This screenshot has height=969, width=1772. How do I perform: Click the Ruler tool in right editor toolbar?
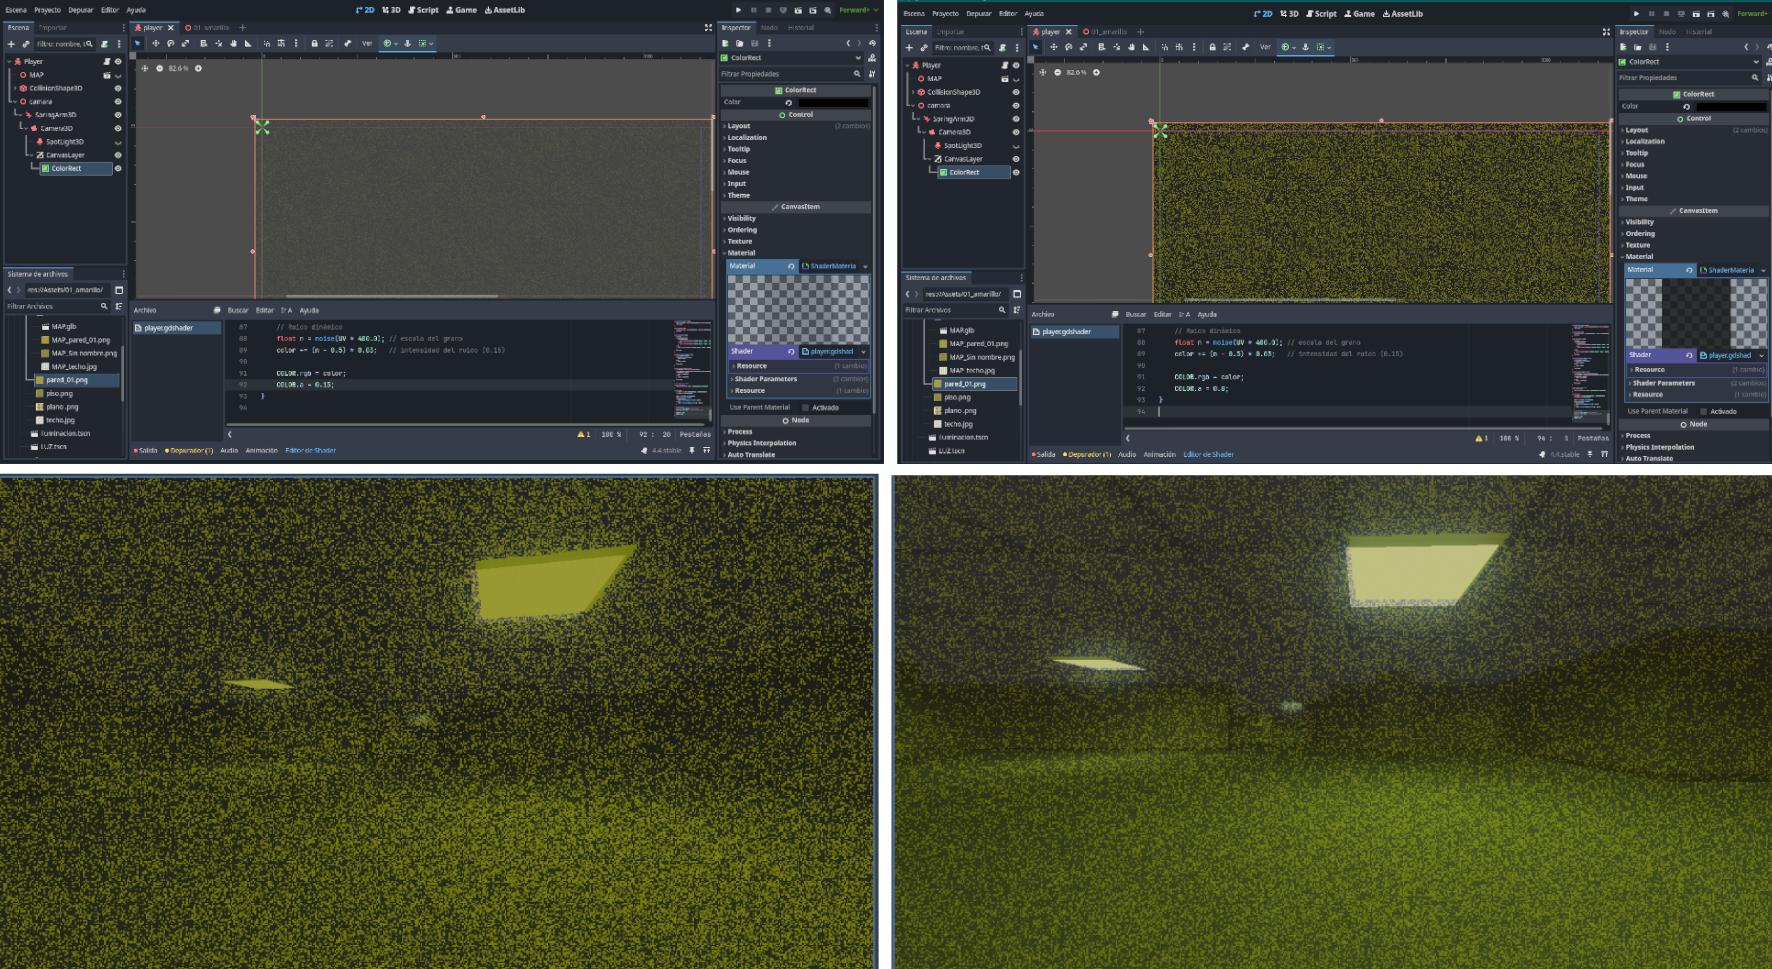coord(1146,47)
